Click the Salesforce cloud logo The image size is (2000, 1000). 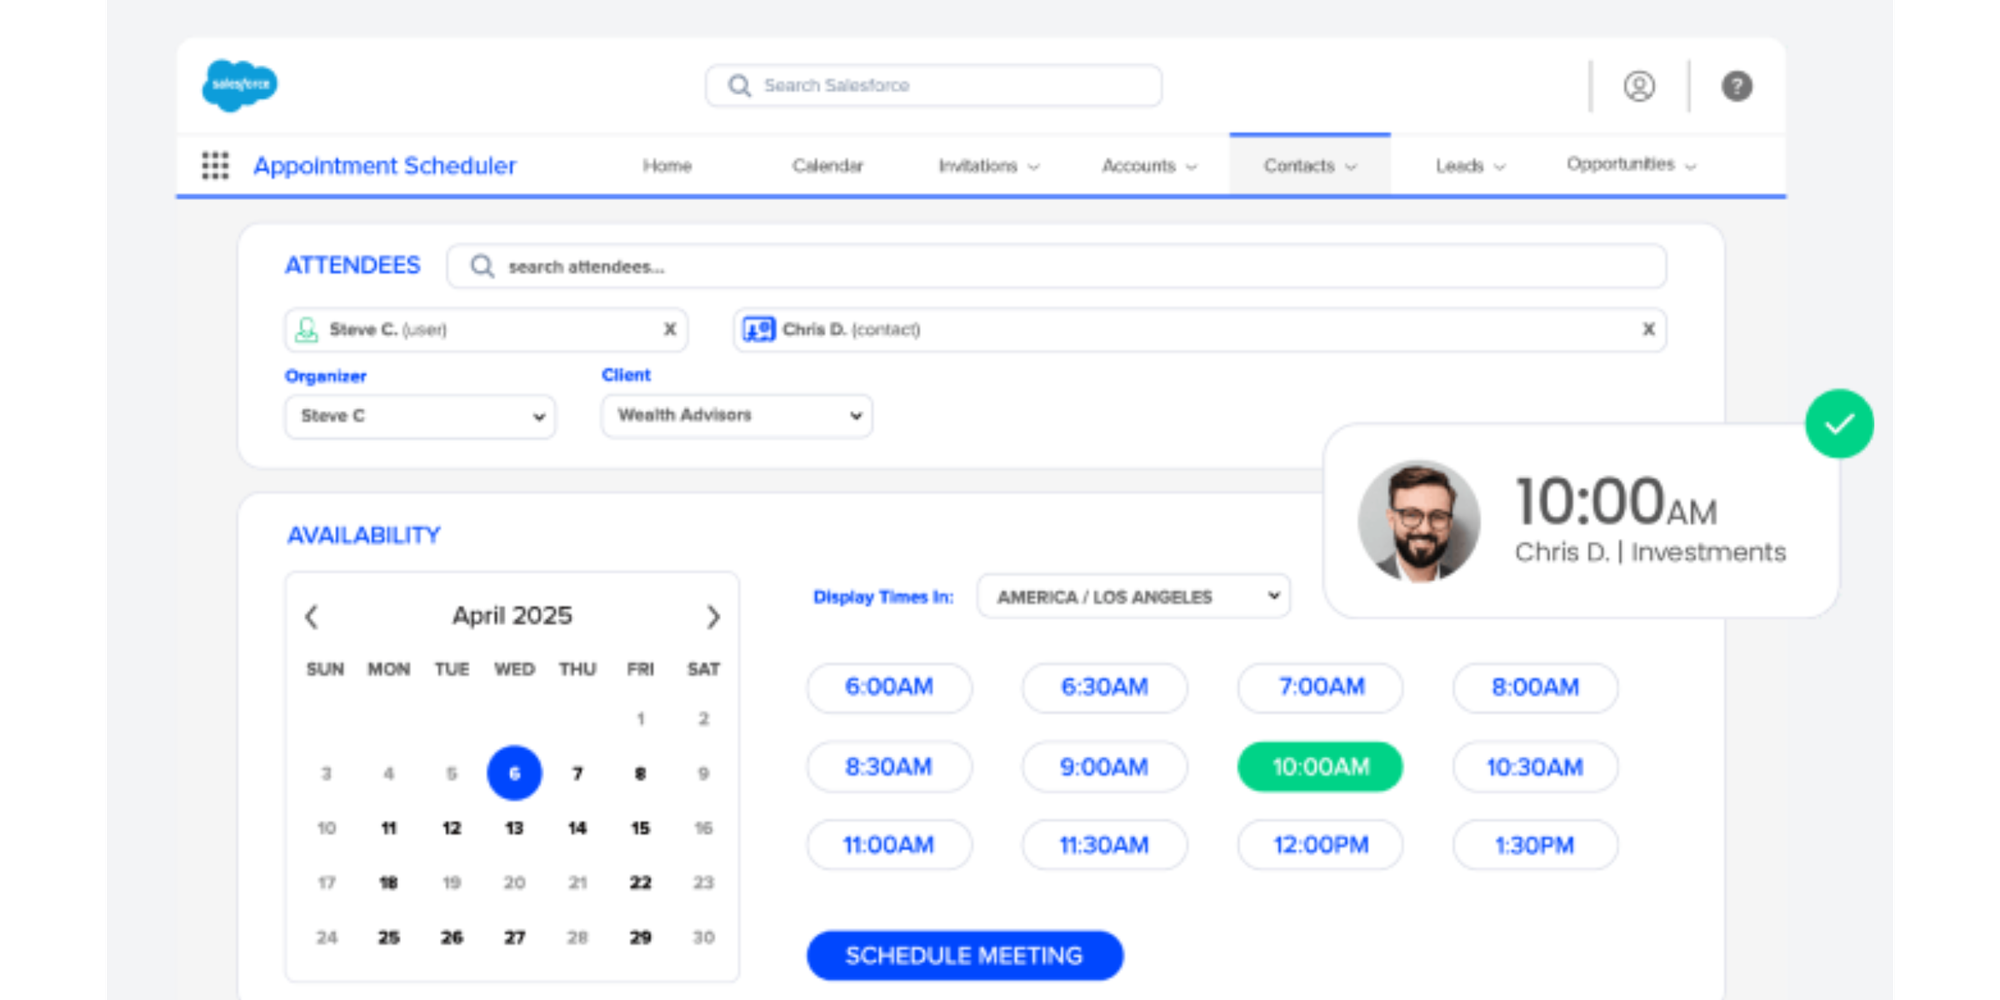tap(240, 85)
